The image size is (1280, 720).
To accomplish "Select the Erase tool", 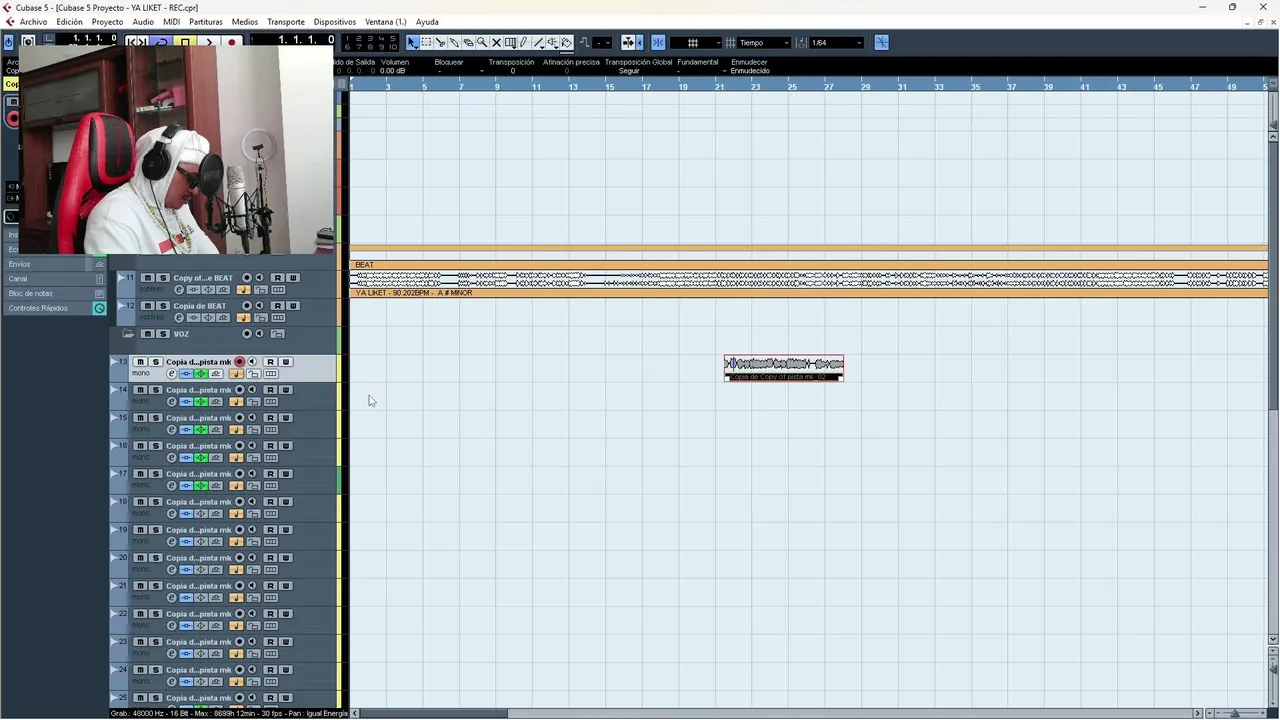I will 468,42.
